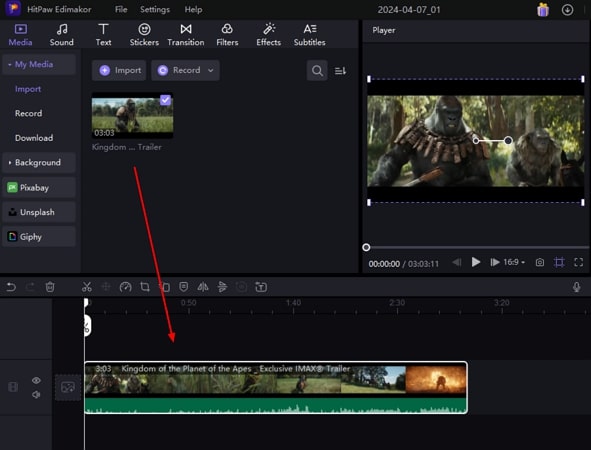This screenshot has height=450, width=591.
Task: Mute the video track speaker icon
Action: pos(36,395)
